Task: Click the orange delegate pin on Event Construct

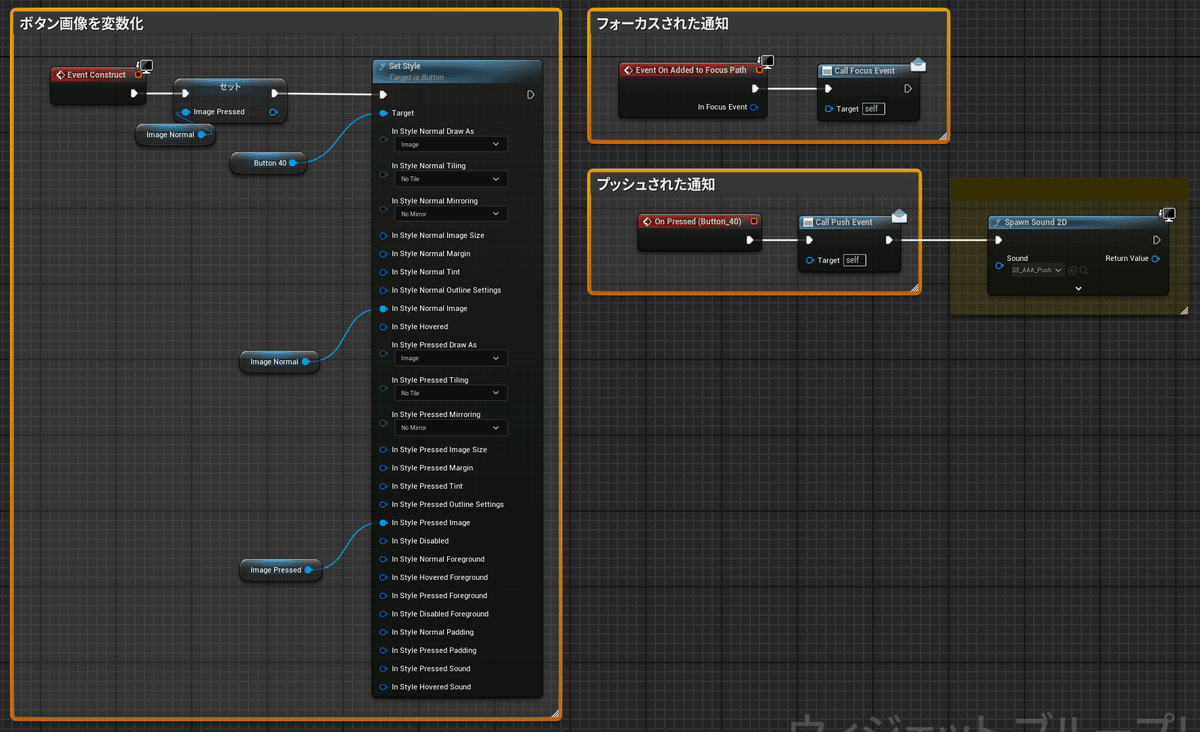Action: (139, 75)
